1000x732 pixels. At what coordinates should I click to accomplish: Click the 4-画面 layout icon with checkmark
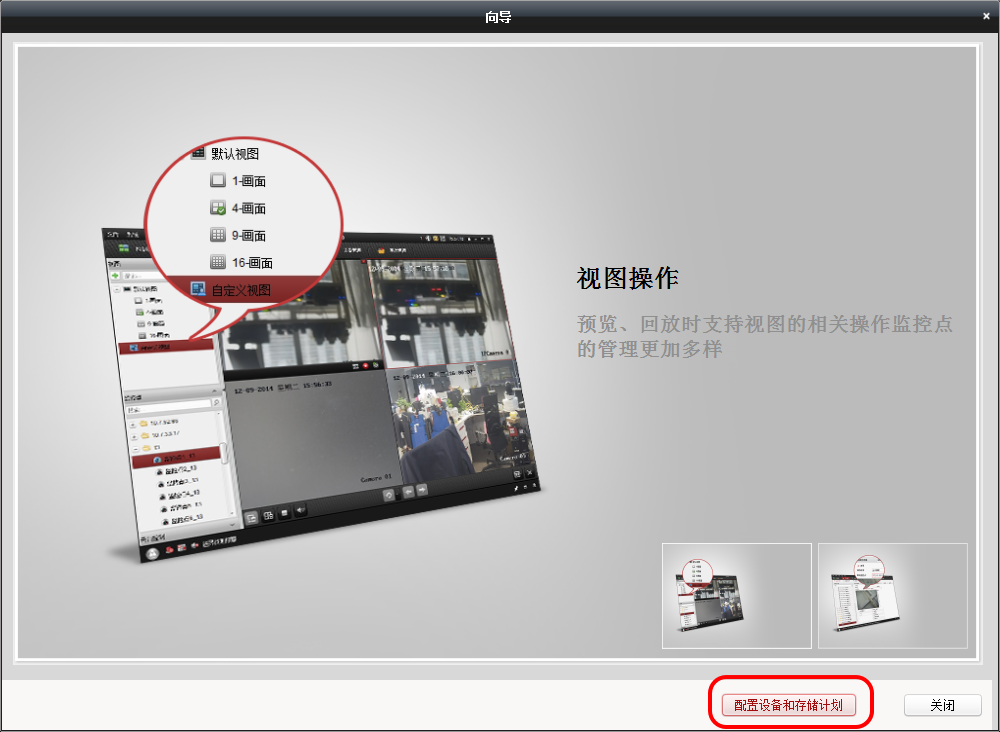pyautogui.click(x=218, y=208)
